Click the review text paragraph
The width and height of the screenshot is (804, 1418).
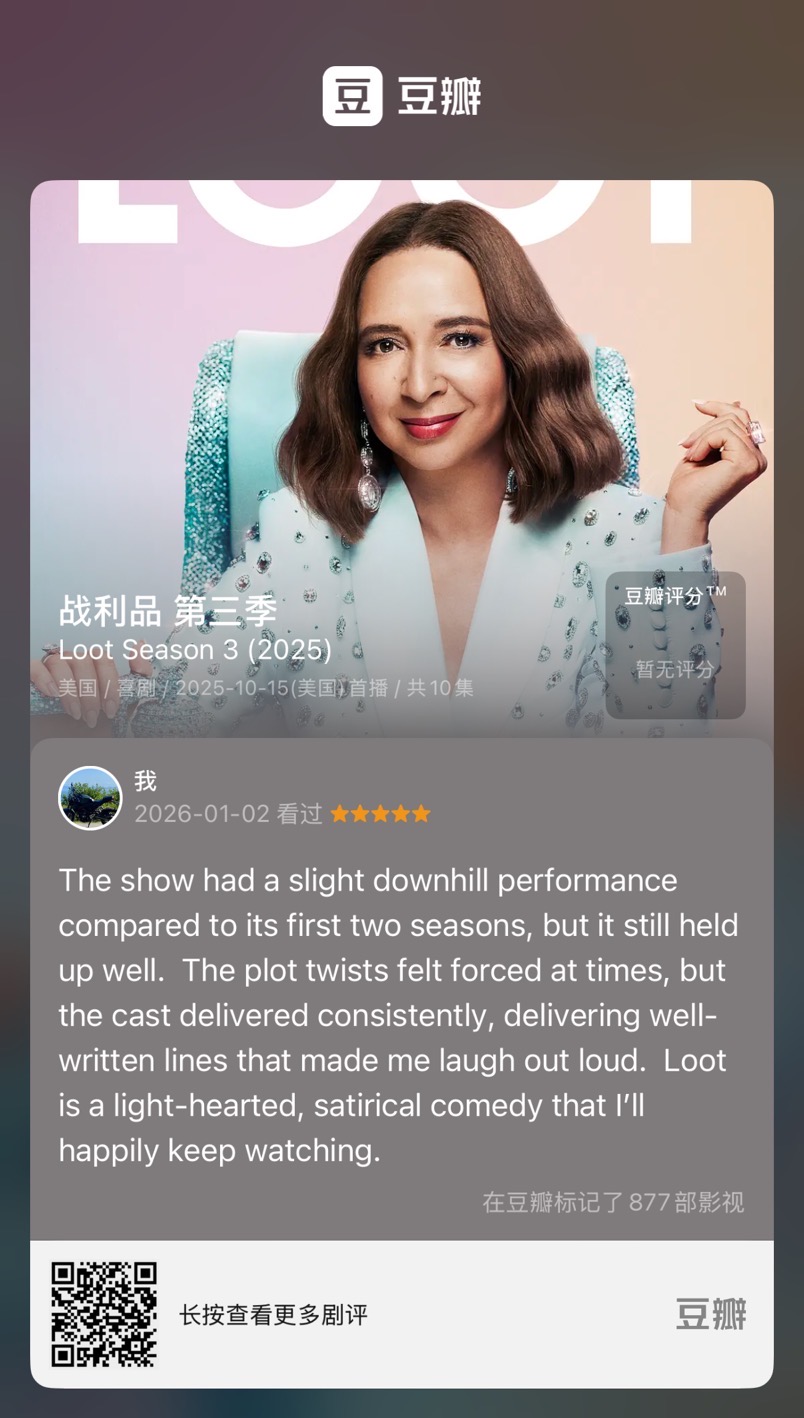tap(398, 1015)
